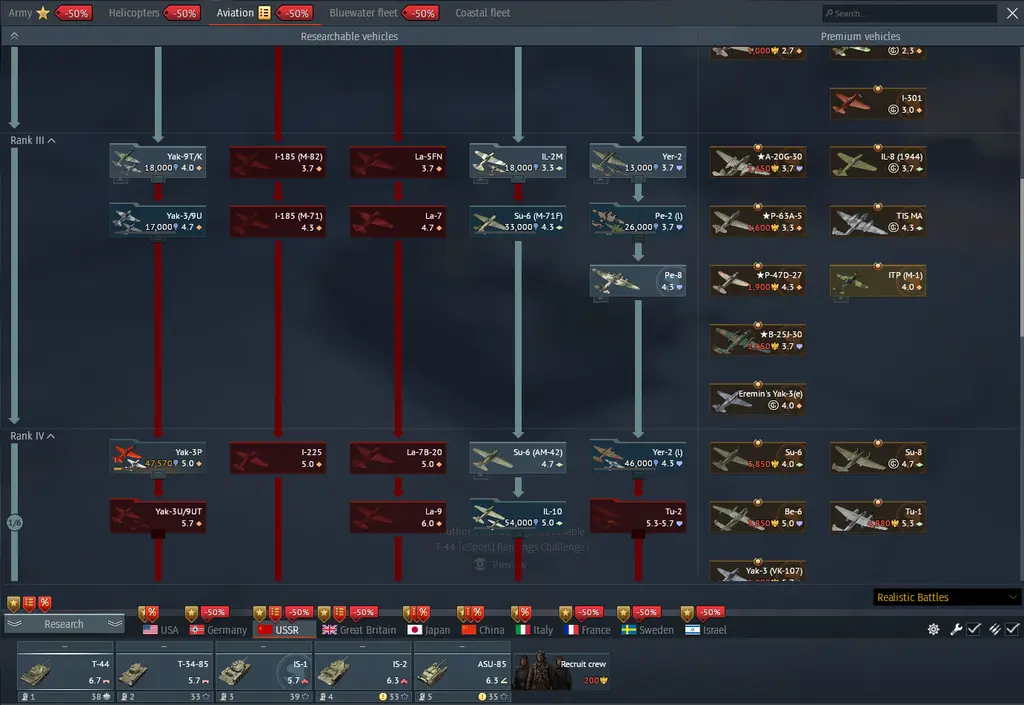Select the Germany nation tab

point(218,630)
